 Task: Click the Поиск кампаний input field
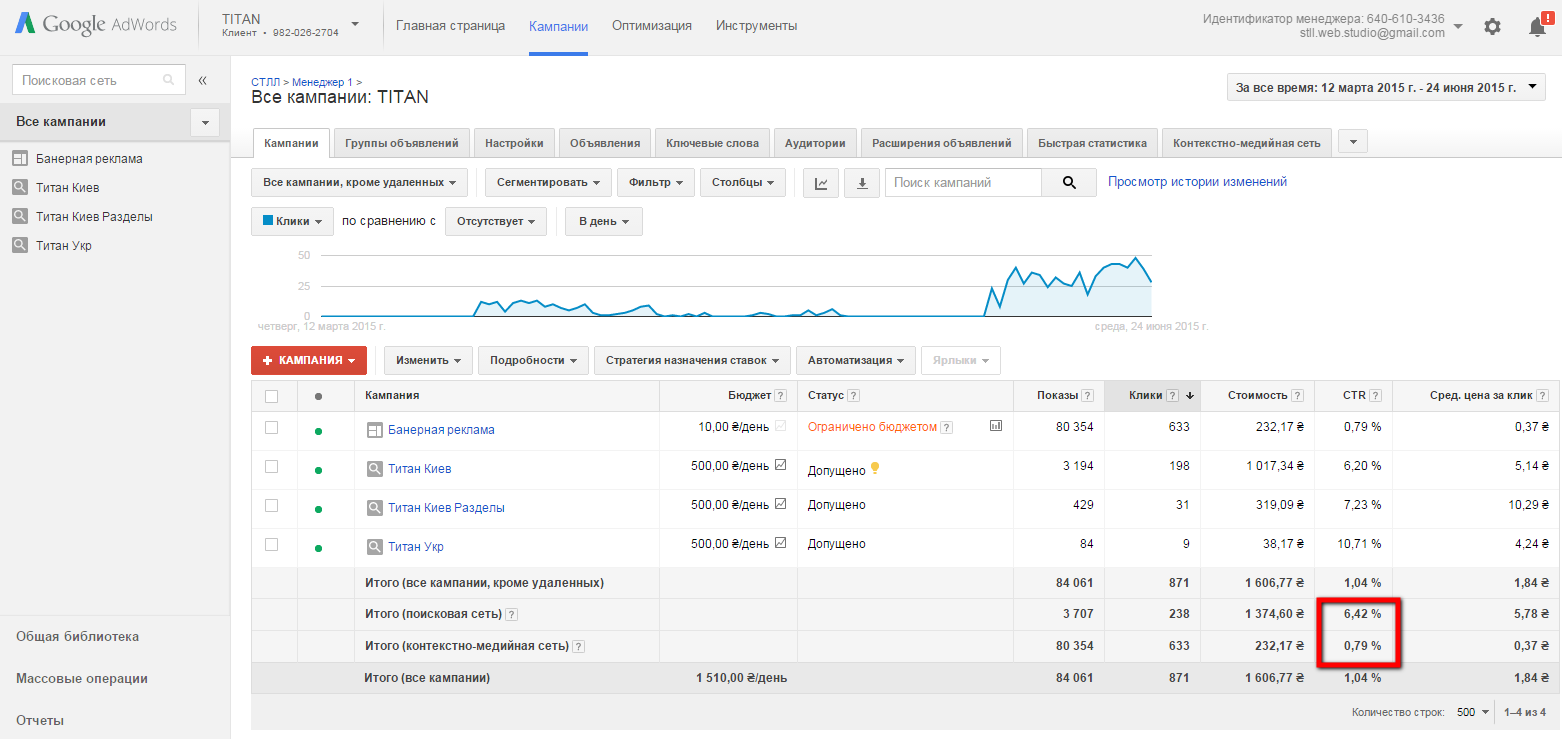963,182
